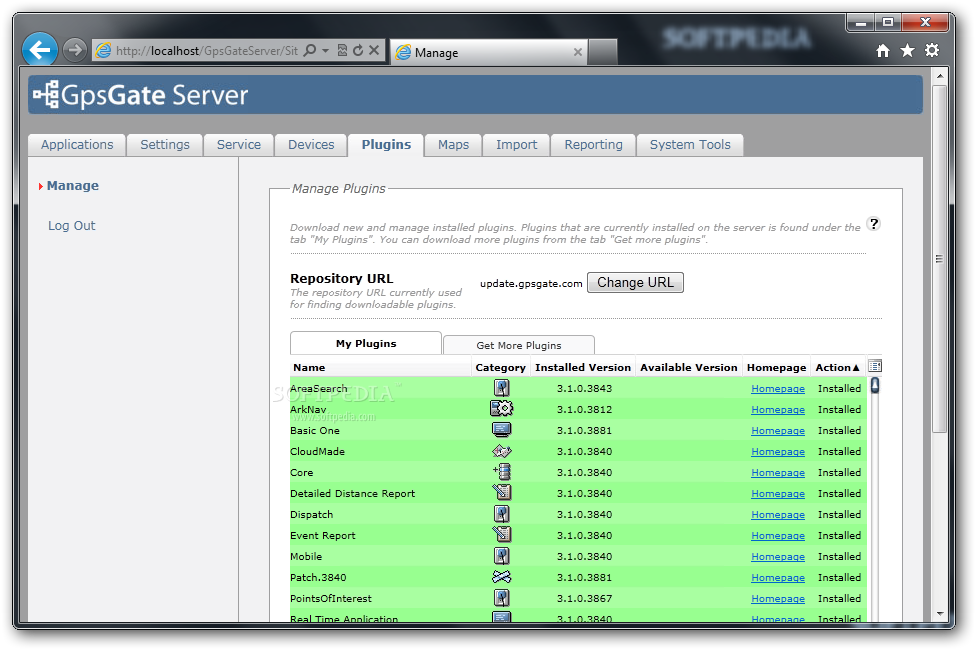
Task: Open the Reporting tab
Action: tap(594, 144)
